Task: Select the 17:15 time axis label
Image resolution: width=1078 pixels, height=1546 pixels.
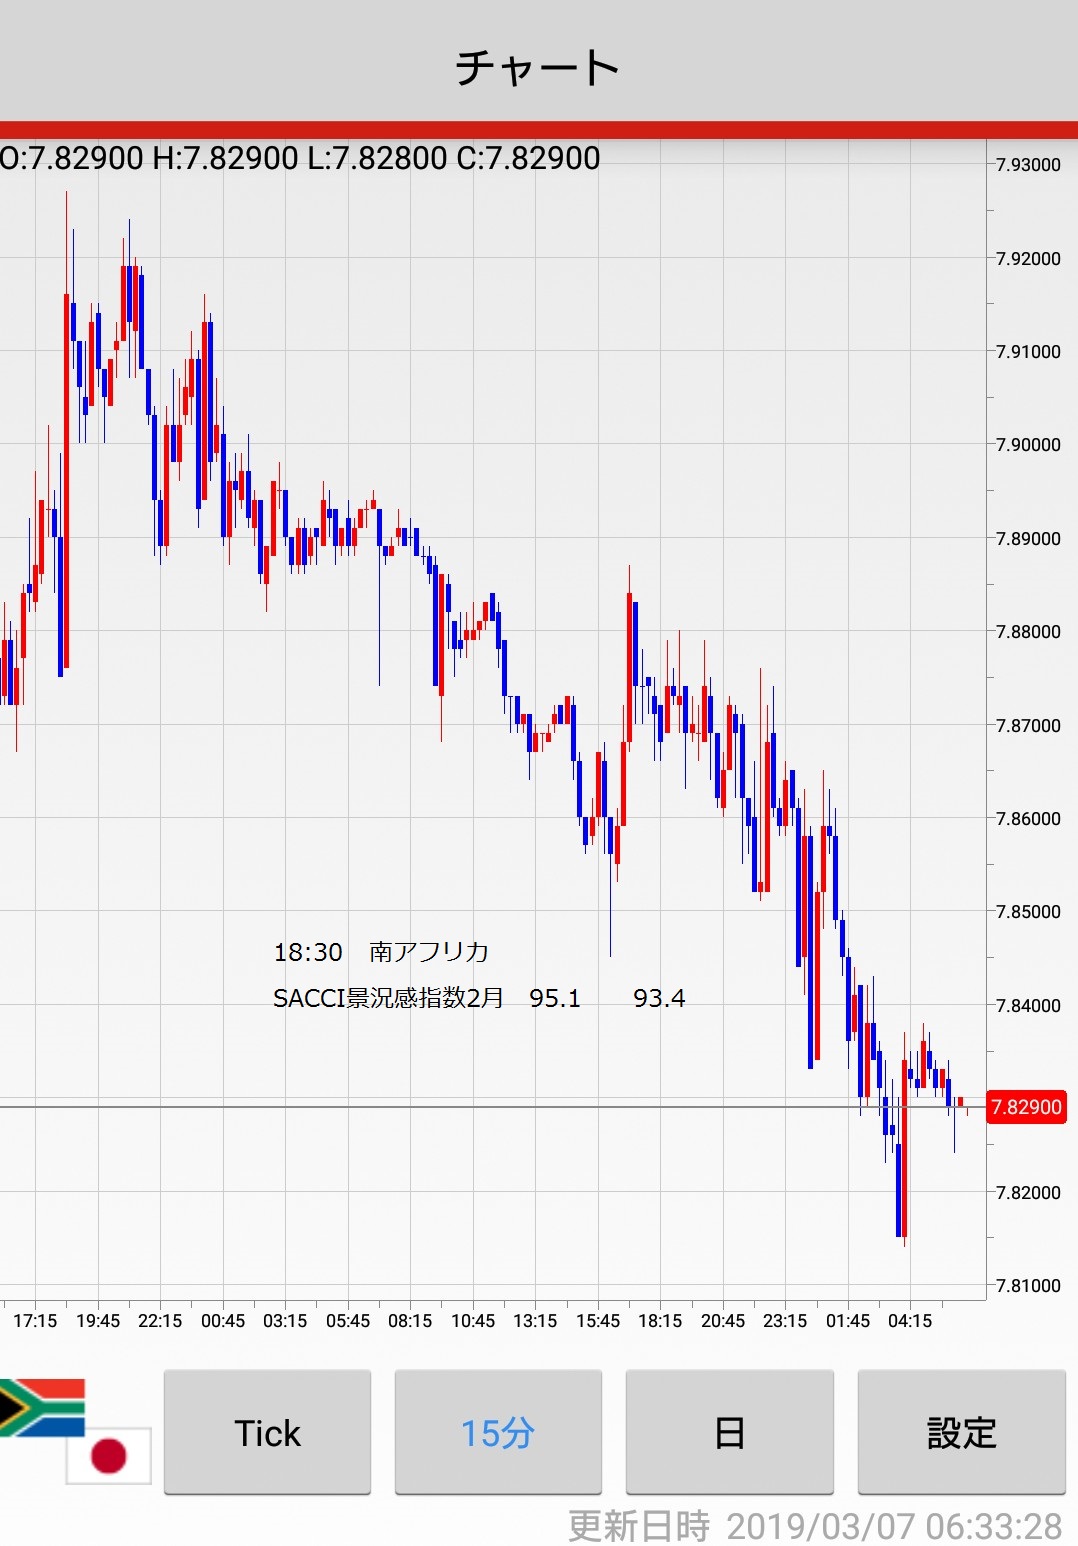Action: point(35,1321)
